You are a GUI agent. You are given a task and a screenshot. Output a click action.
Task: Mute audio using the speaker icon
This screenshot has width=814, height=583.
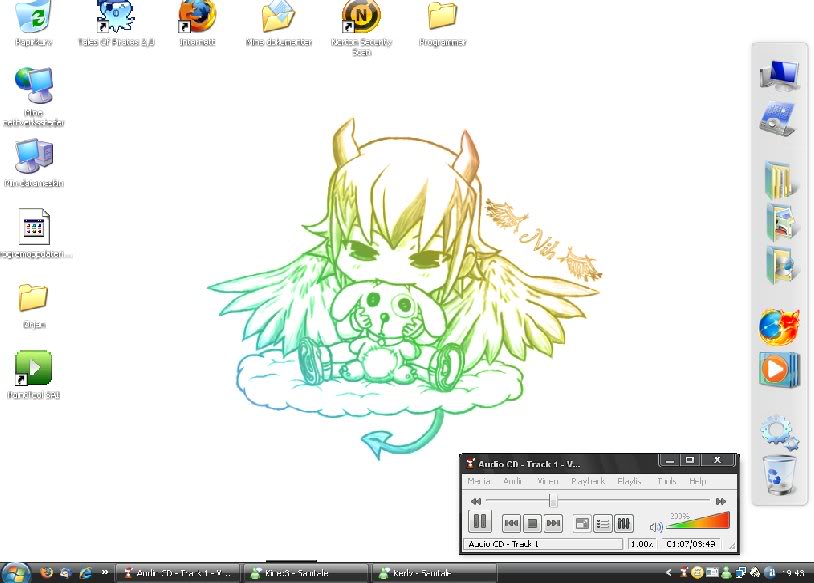pyautogui.click(x=656, y=525)
